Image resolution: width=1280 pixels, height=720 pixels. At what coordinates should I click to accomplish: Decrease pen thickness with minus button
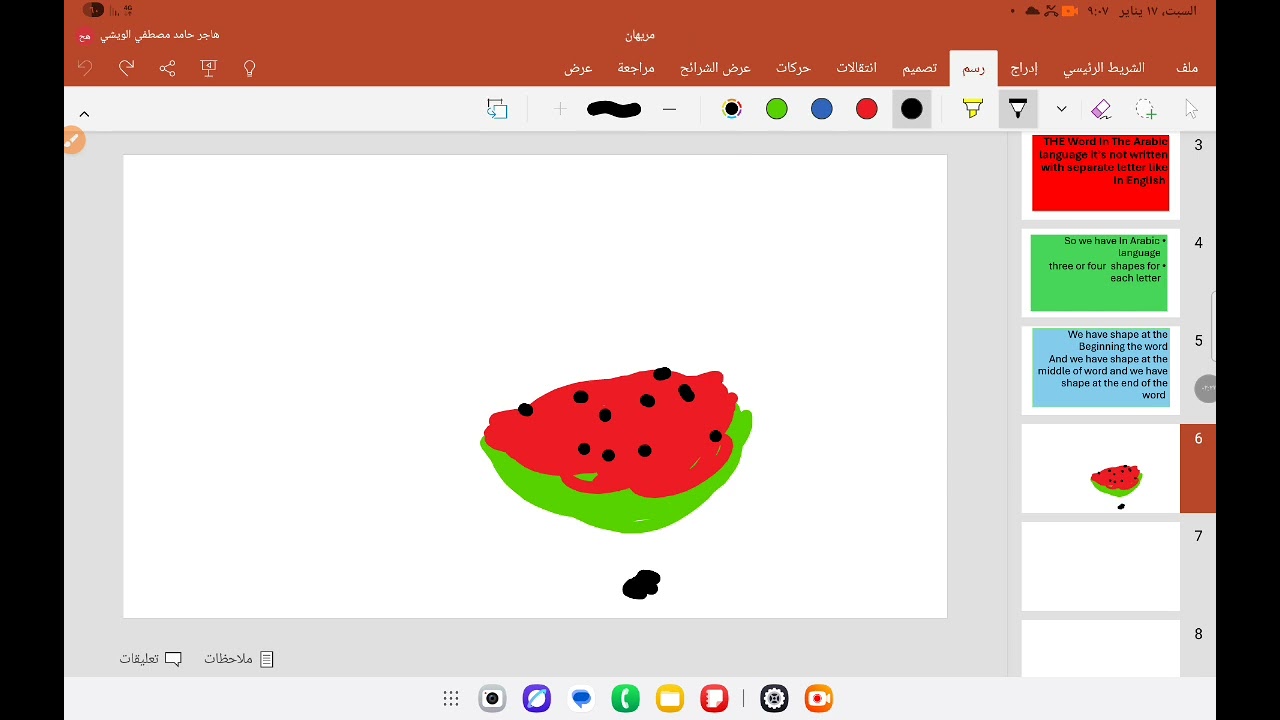coord(670,109)
